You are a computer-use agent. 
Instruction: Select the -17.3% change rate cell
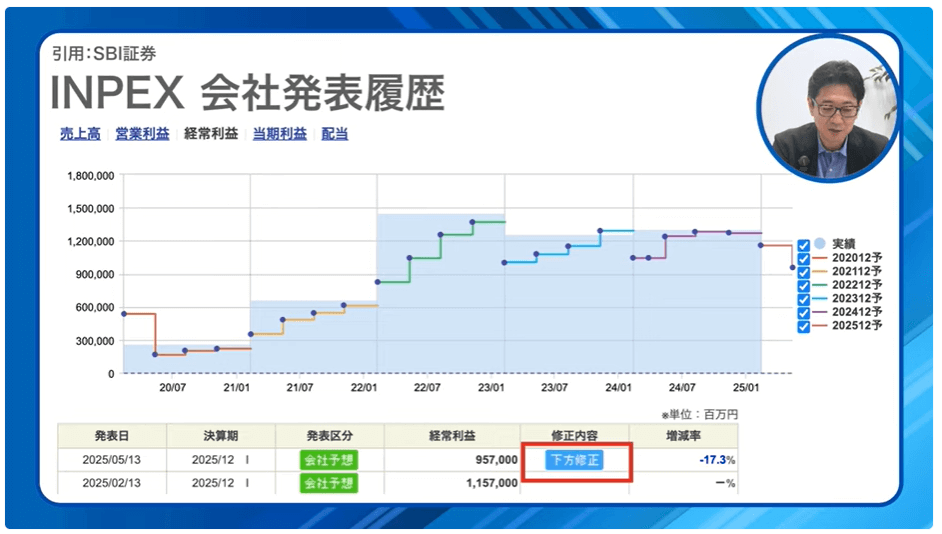click(x=684, y=460)
